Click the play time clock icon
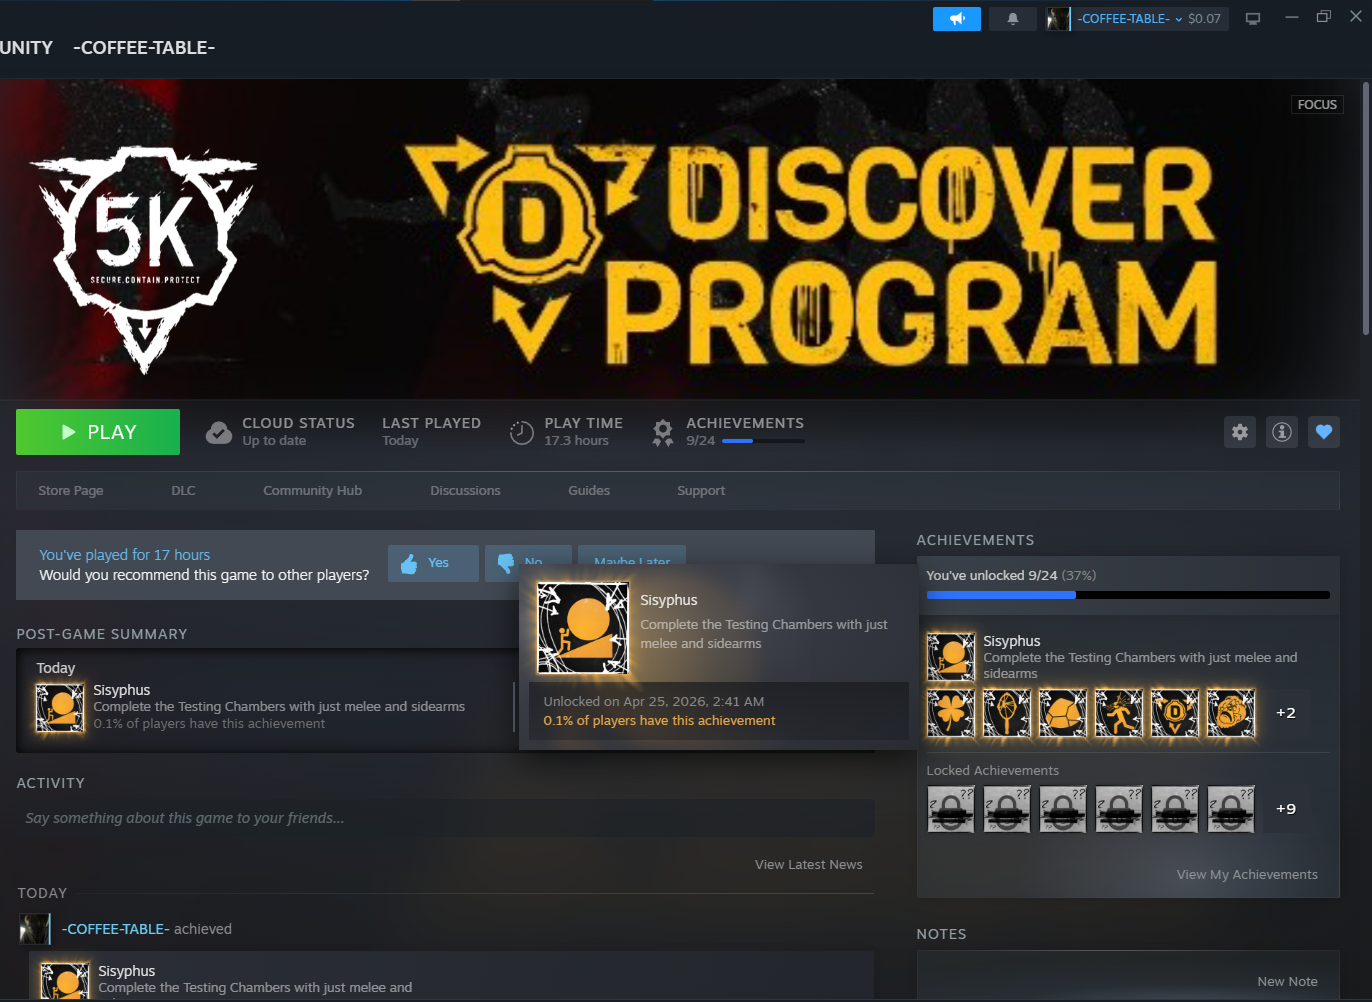The width and height of the screenshot is (1372, 1002). [x=522, y=432]
